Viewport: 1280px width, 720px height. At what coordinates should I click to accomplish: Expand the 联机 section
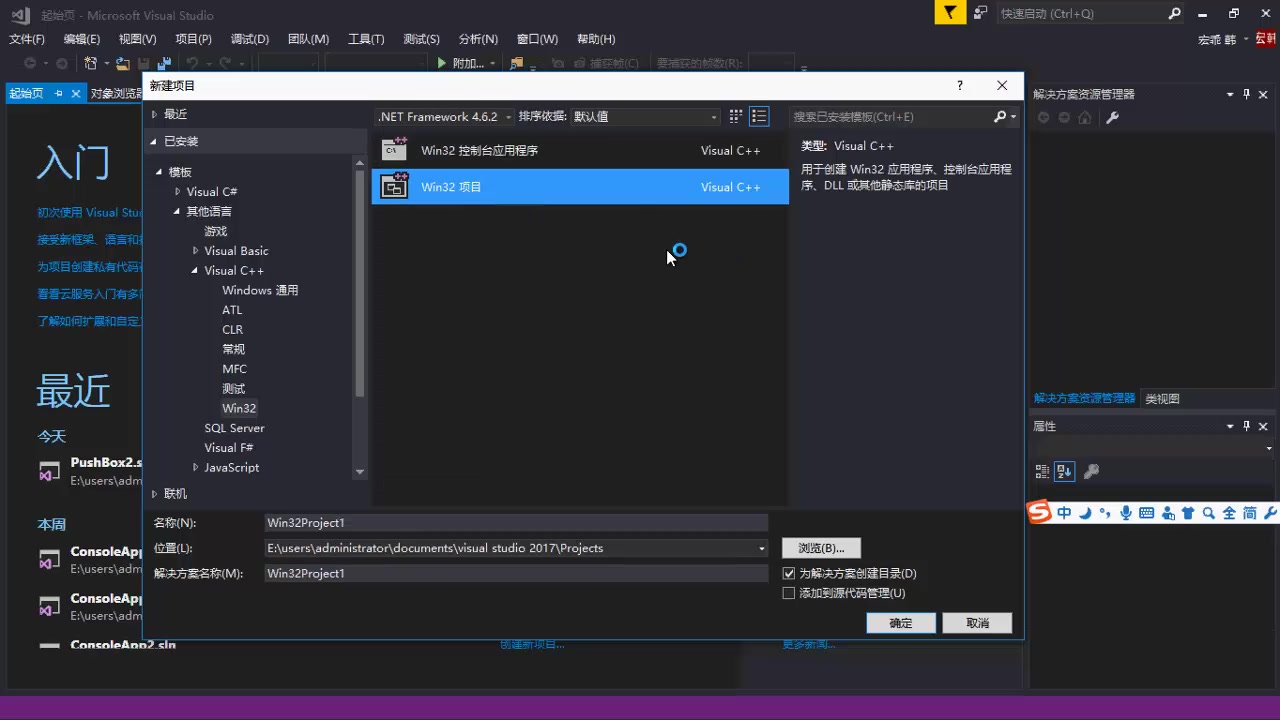154,494
